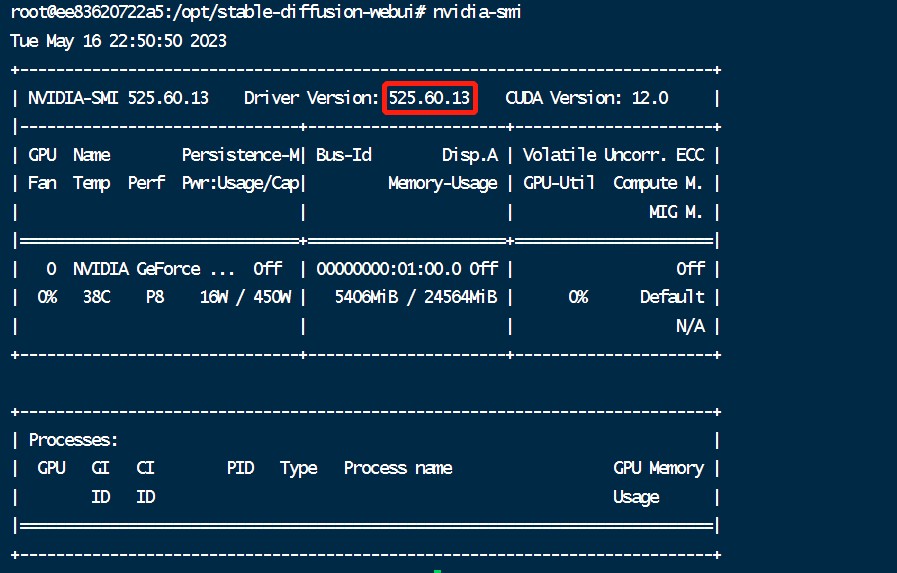Select the shell prompt root@ee83620722a5 text

[88, 11]
